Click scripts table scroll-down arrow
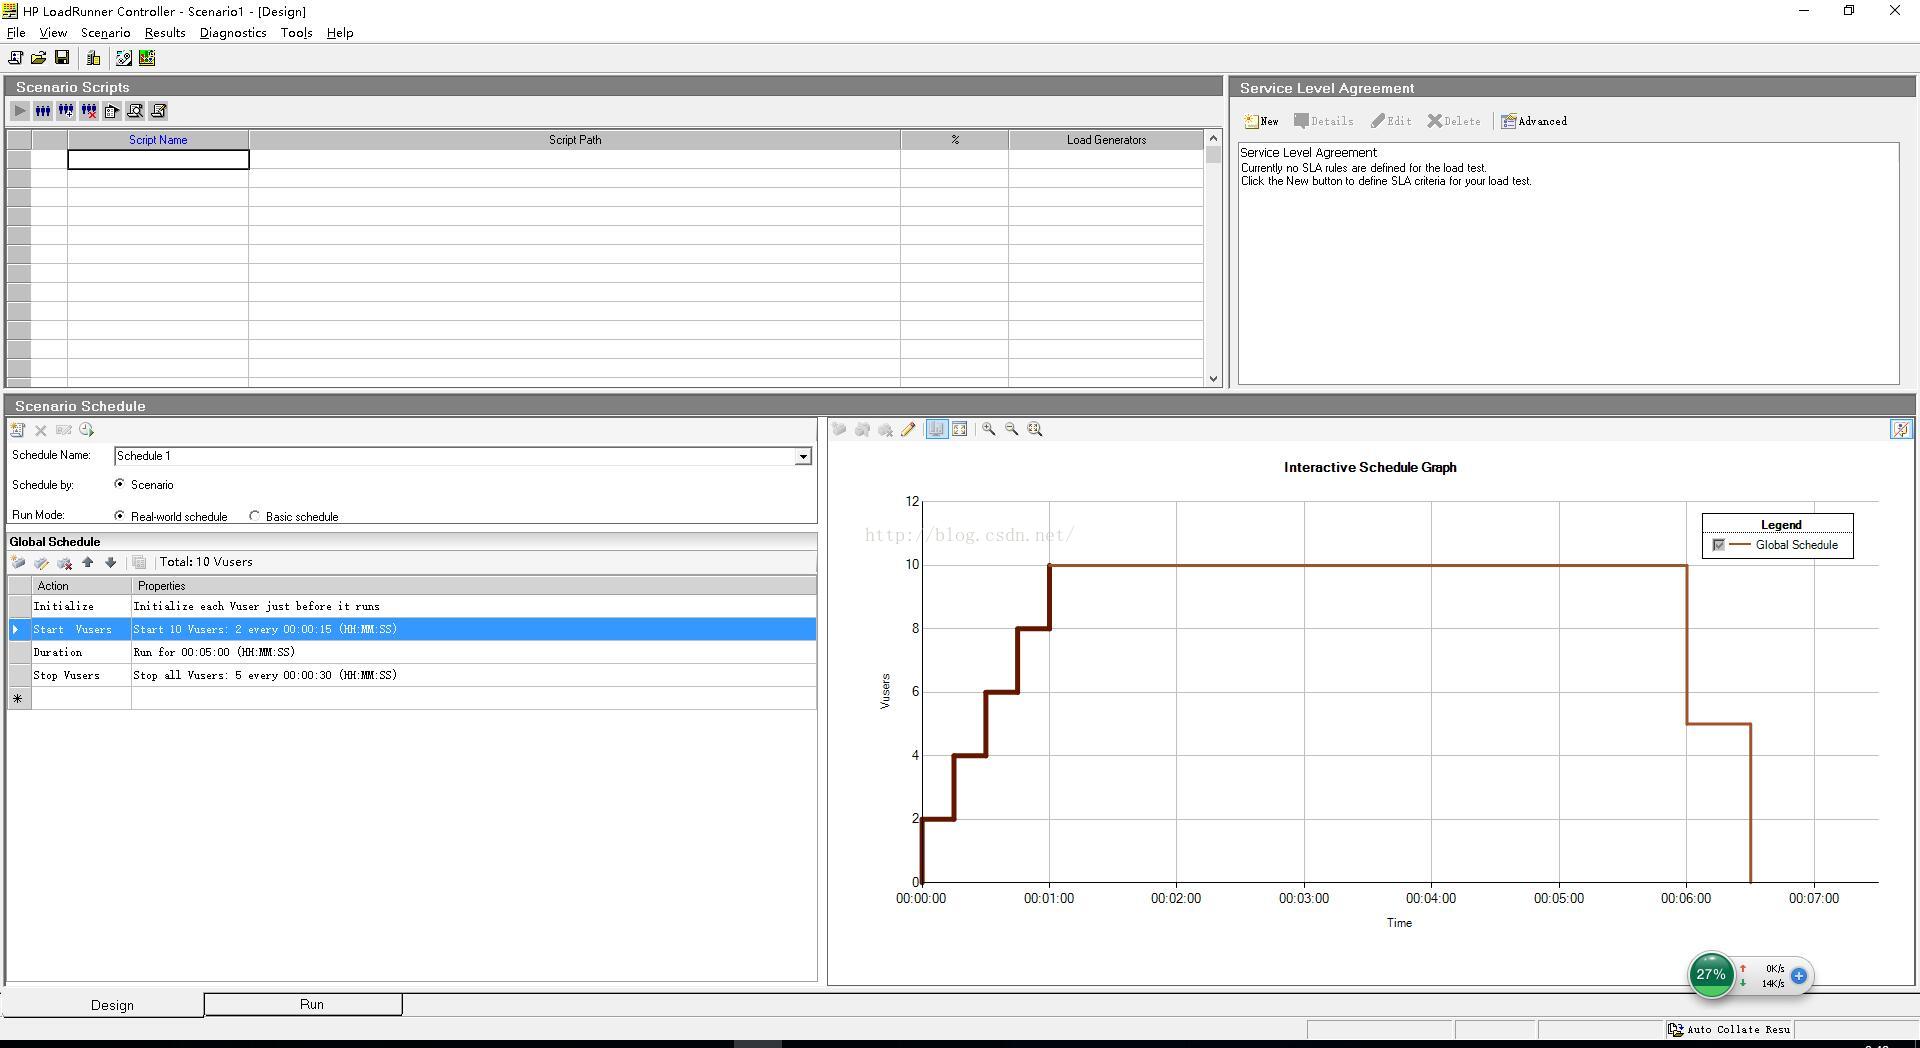The image size is (1920, 1048). (1213, 379)
